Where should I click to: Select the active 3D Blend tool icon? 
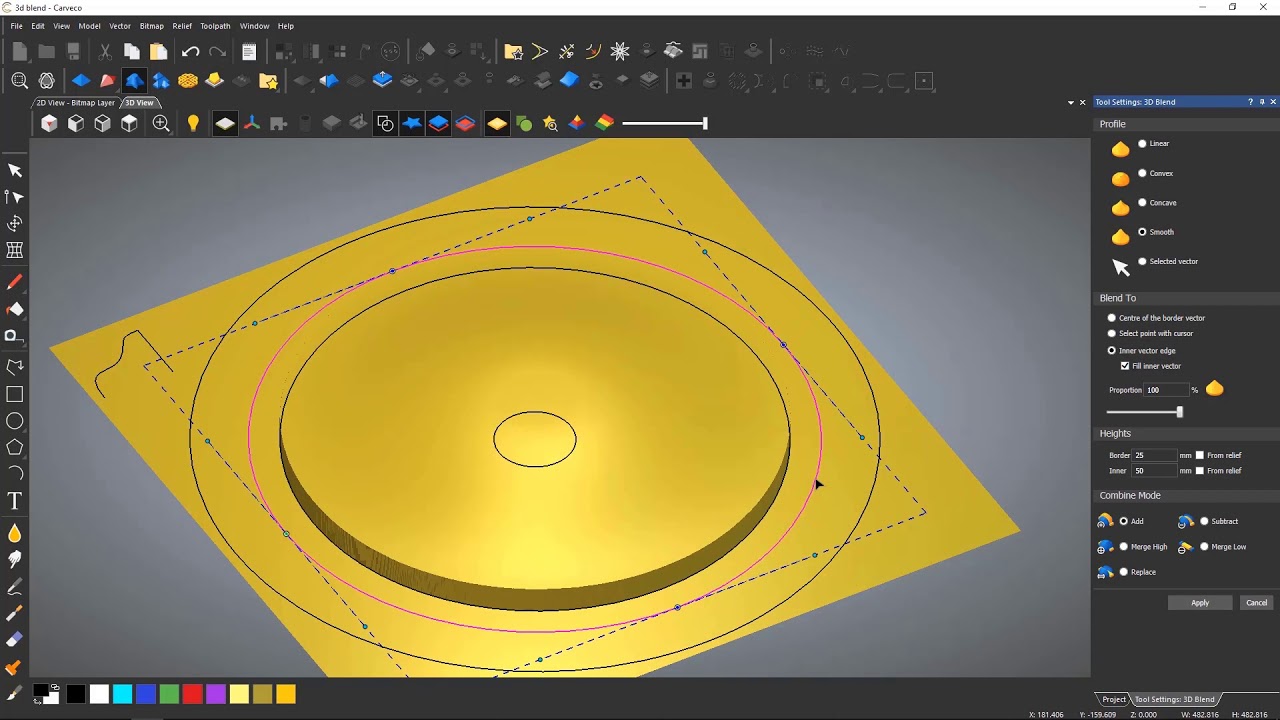[134, 81]
